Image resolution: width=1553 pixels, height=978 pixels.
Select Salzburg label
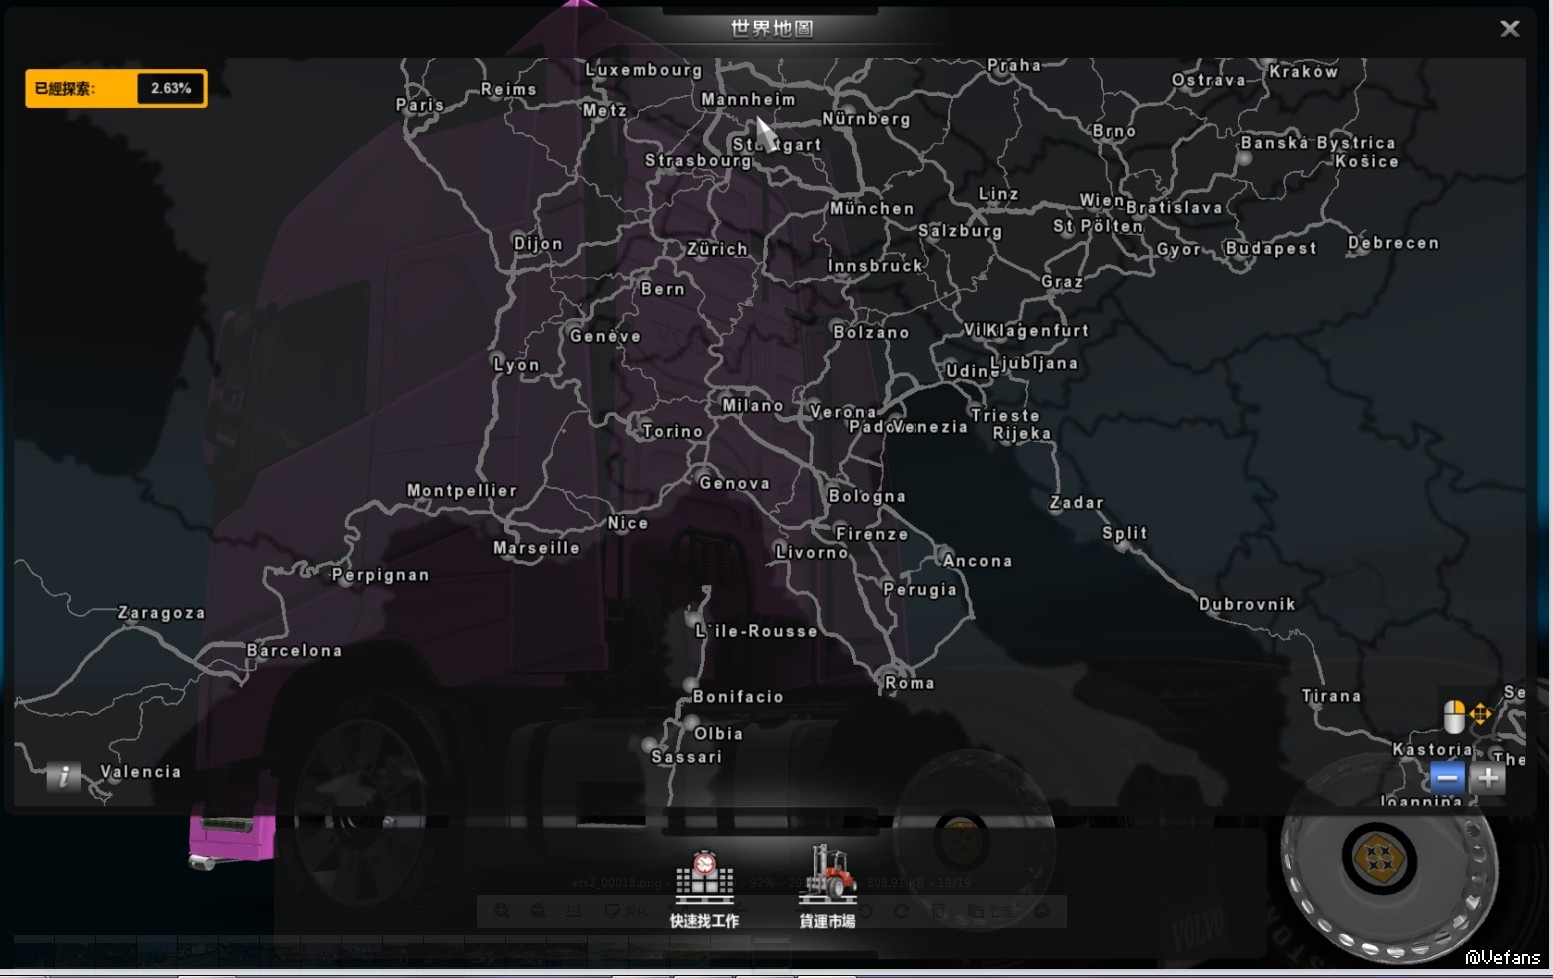click(960, 231)
